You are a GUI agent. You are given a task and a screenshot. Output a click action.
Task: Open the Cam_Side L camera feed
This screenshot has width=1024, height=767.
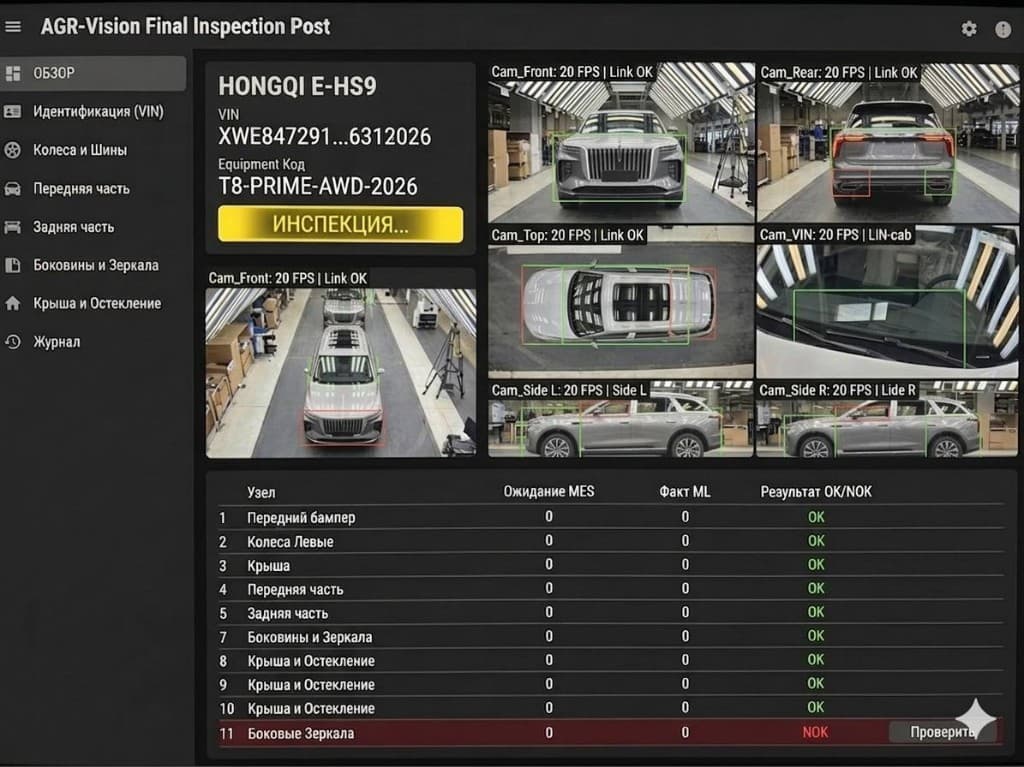click(620, 425)
